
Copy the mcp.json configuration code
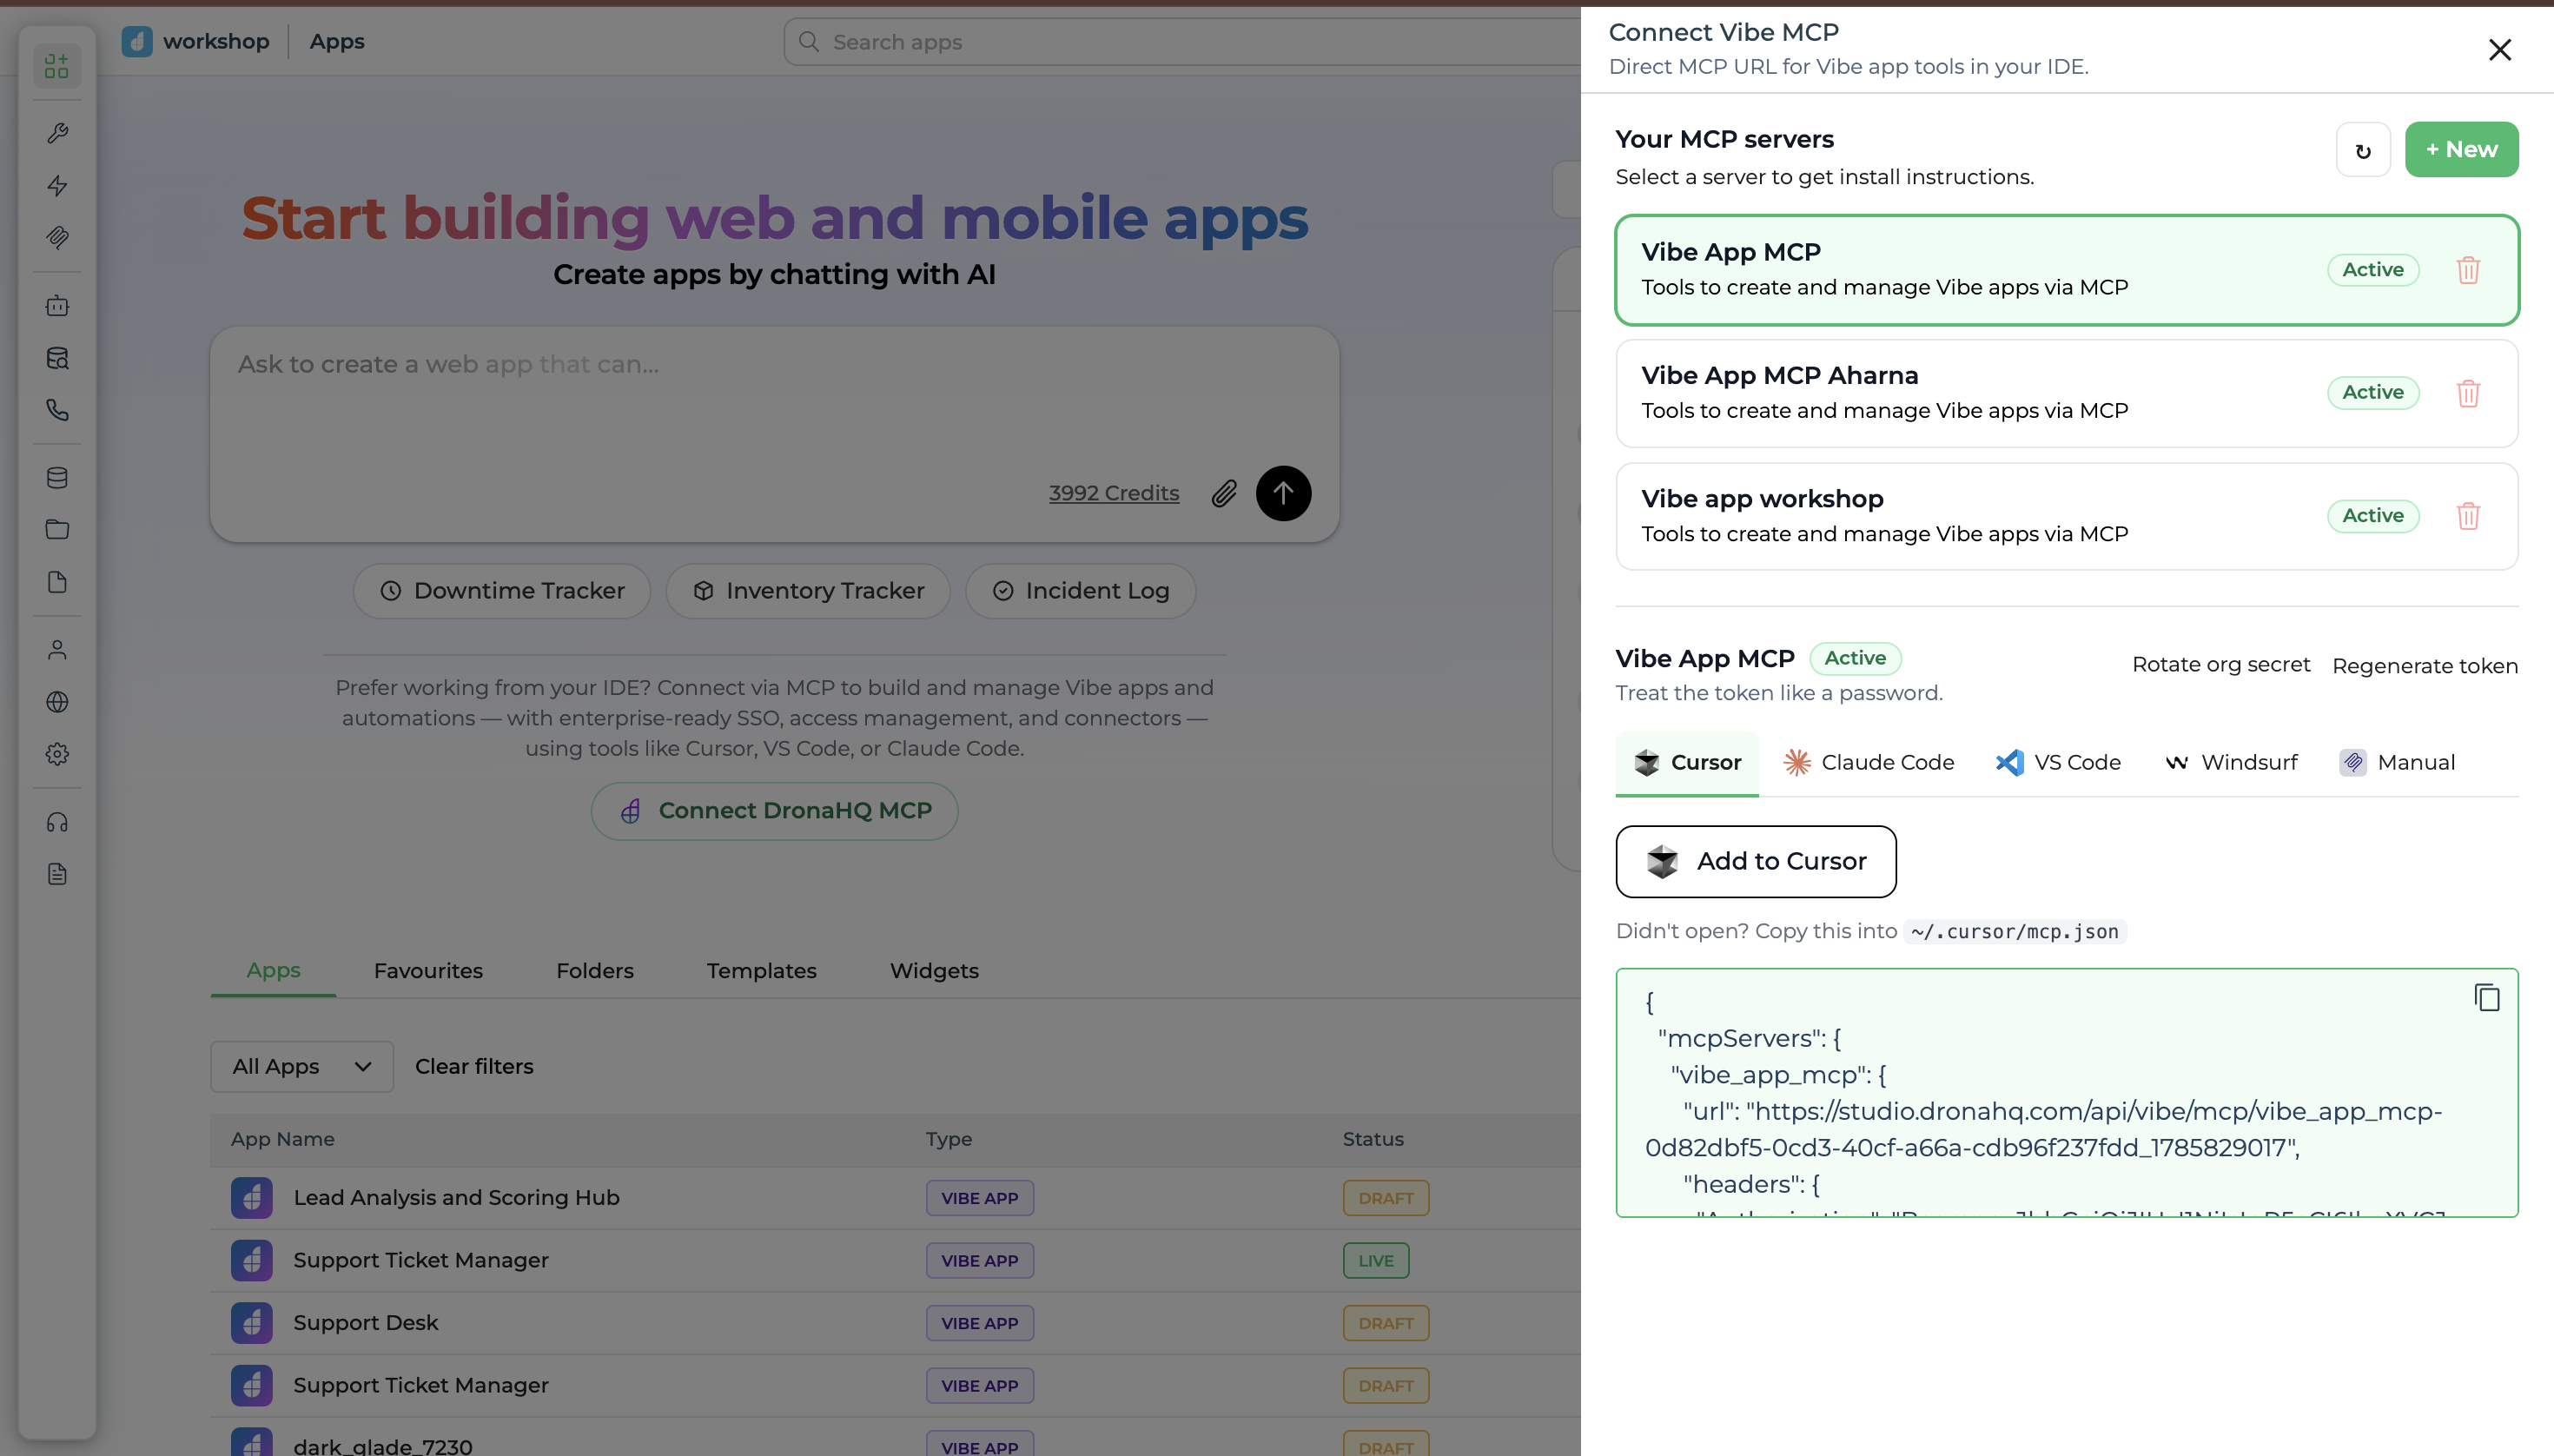click(x=2486, y=997)
